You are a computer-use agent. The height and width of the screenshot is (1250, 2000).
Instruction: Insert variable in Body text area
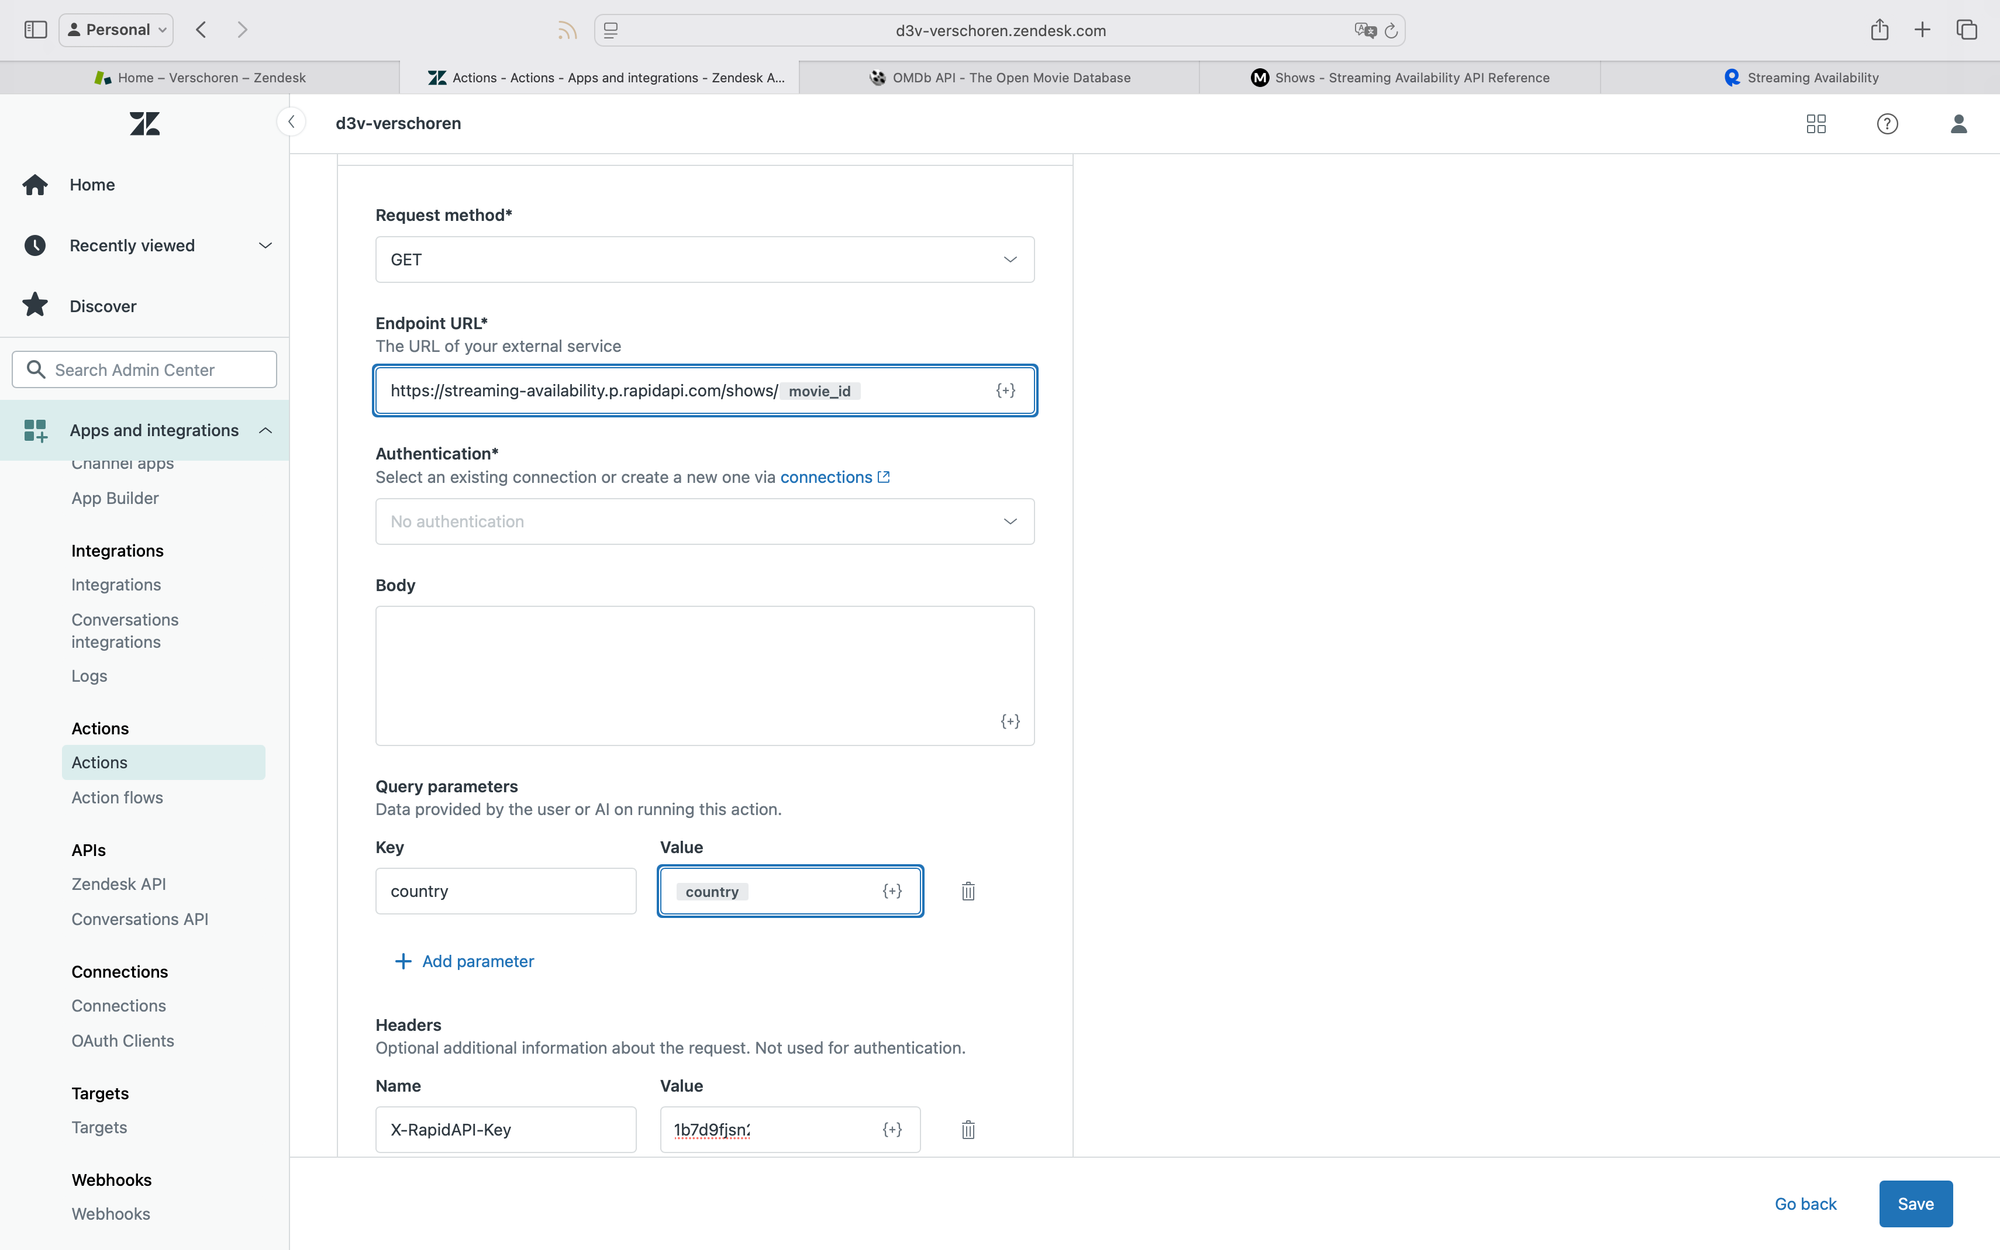point(1010,722)
